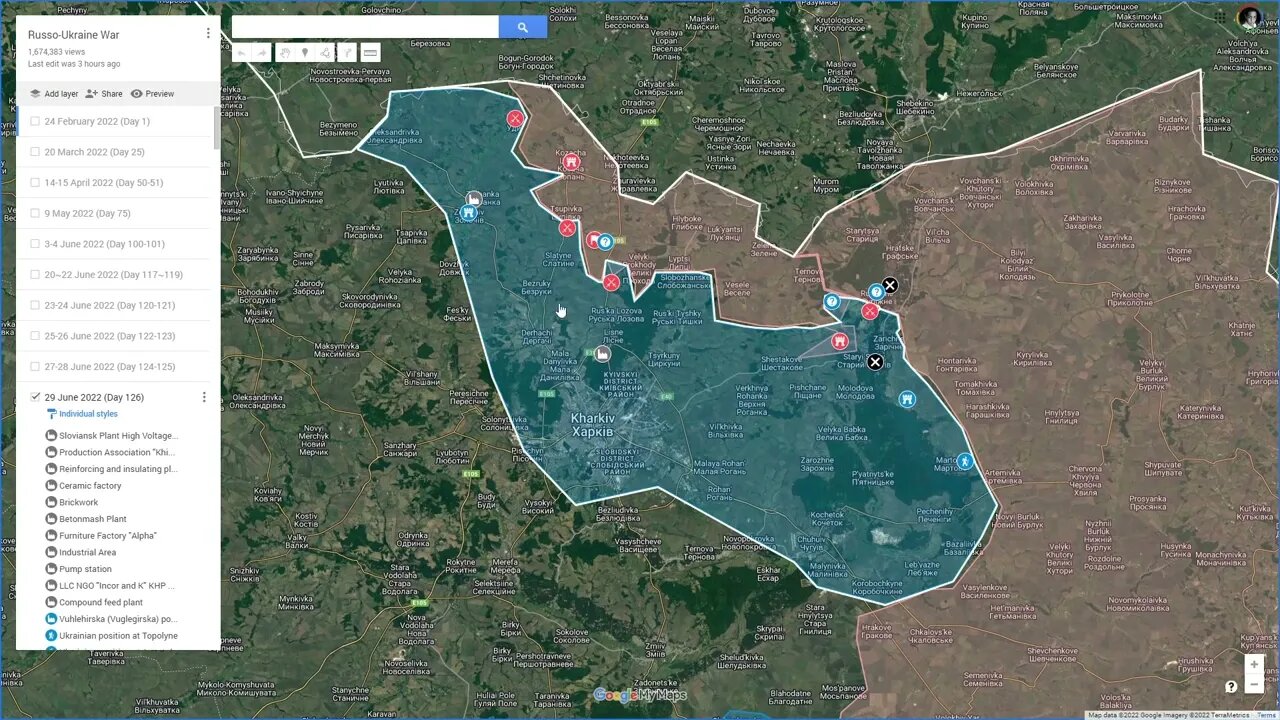Click Add layer
This screenshot has width=1280, height=720.
tap(53, 94)
